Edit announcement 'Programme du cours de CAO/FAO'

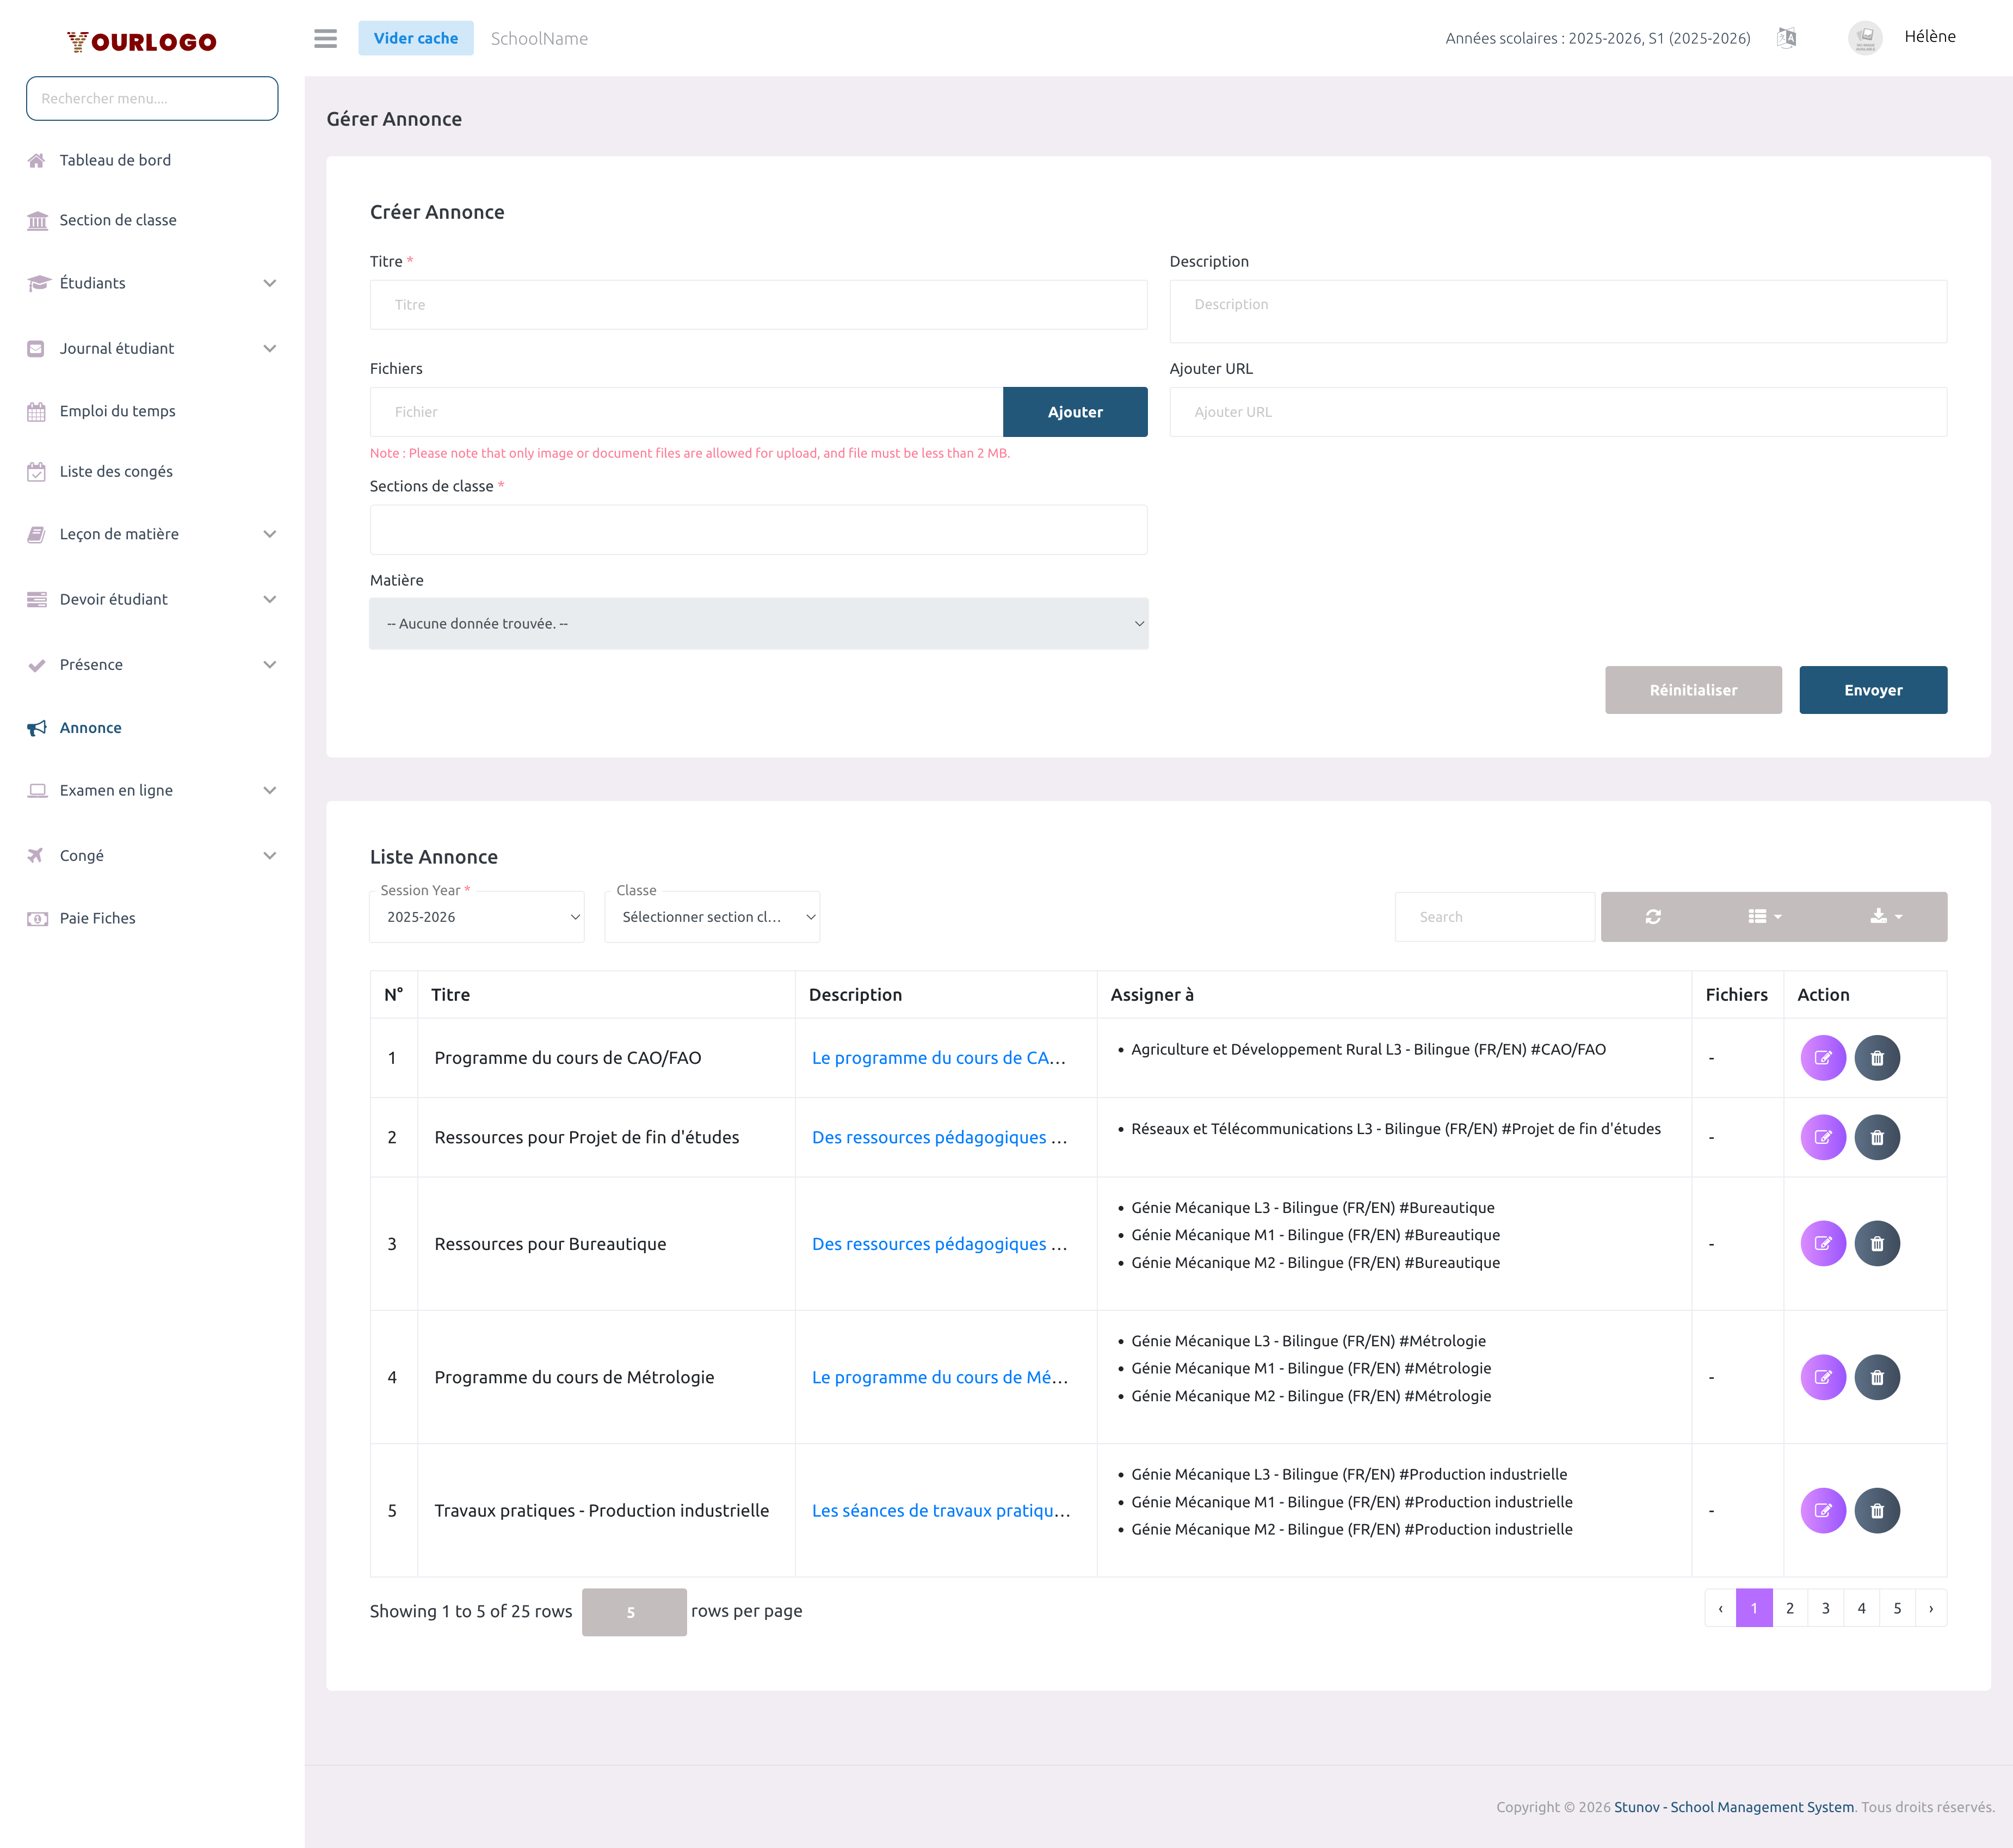point(1823,1057)
